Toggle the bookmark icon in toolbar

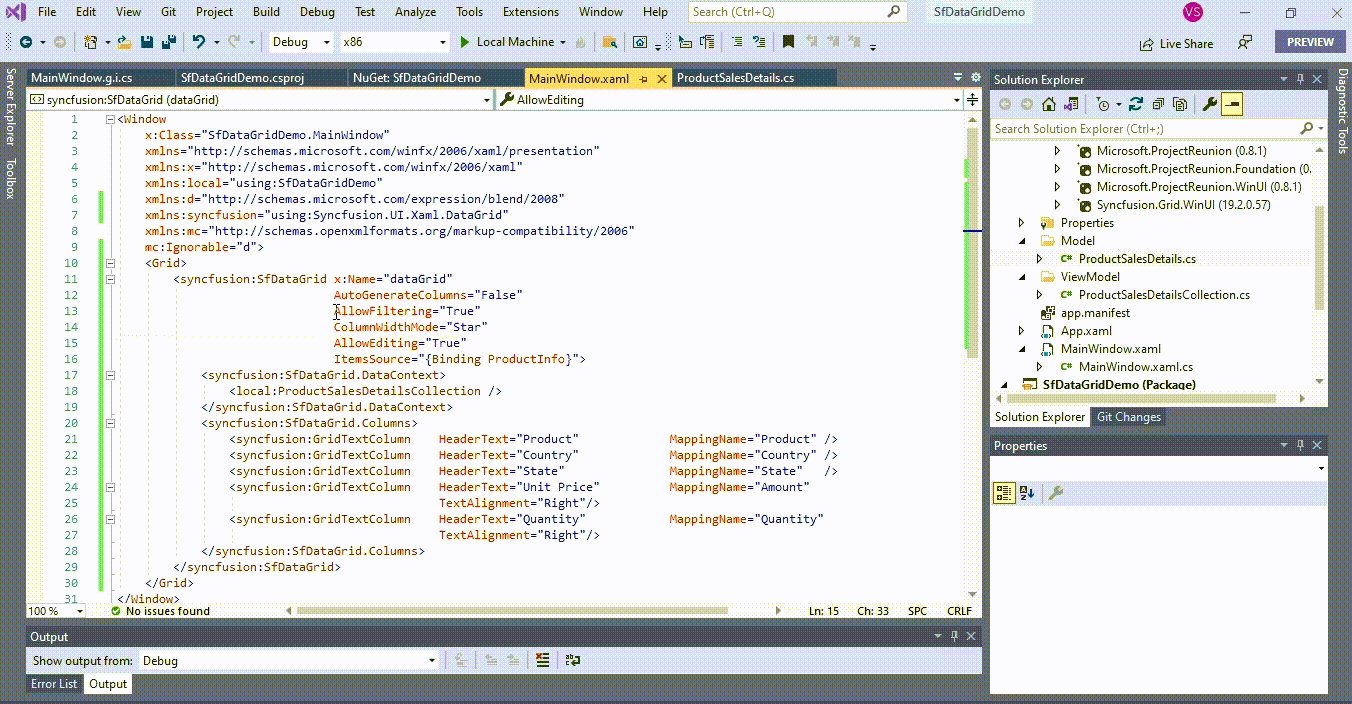coord(788,42)
